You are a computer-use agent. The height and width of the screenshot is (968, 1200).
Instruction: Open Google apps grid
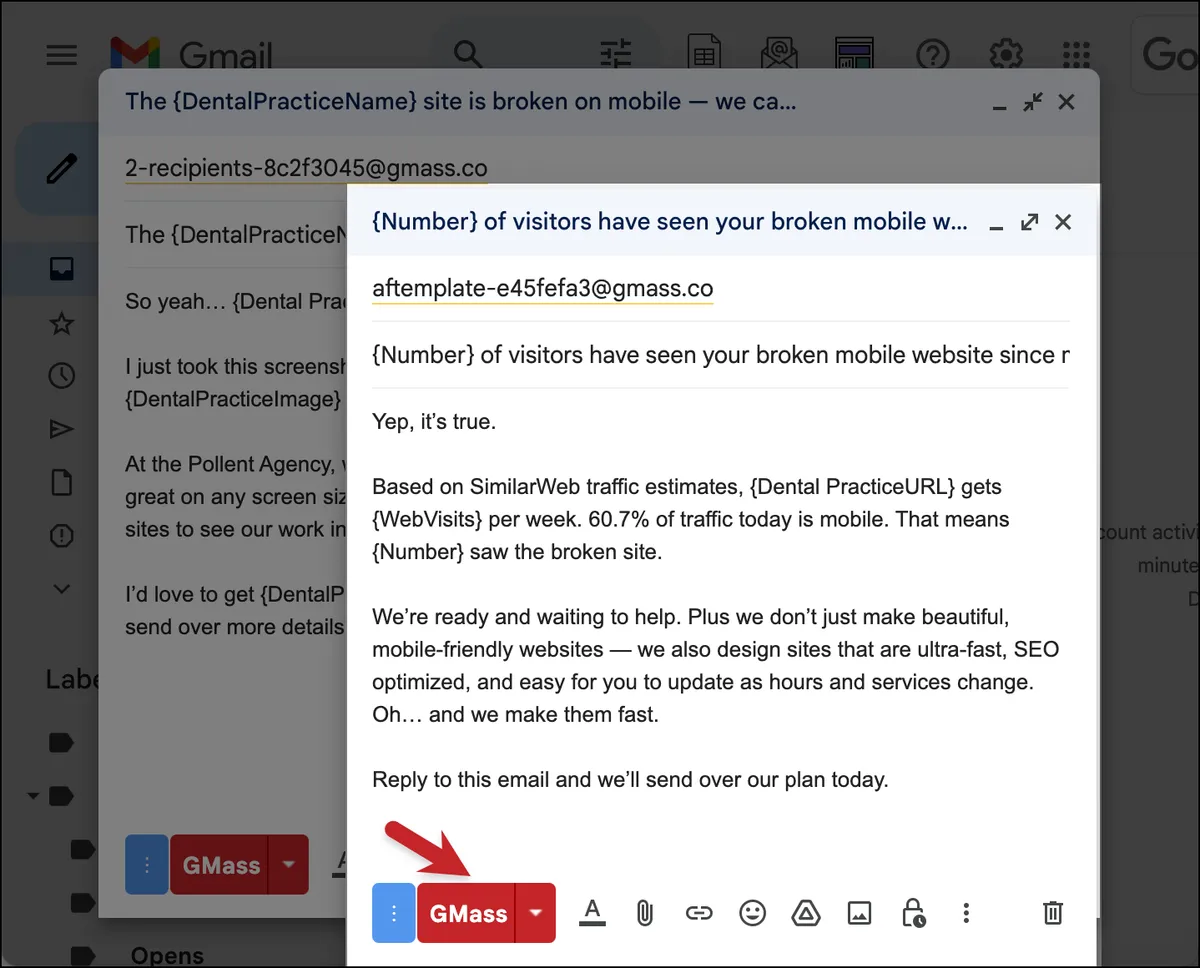click(x=1076, y=54)
